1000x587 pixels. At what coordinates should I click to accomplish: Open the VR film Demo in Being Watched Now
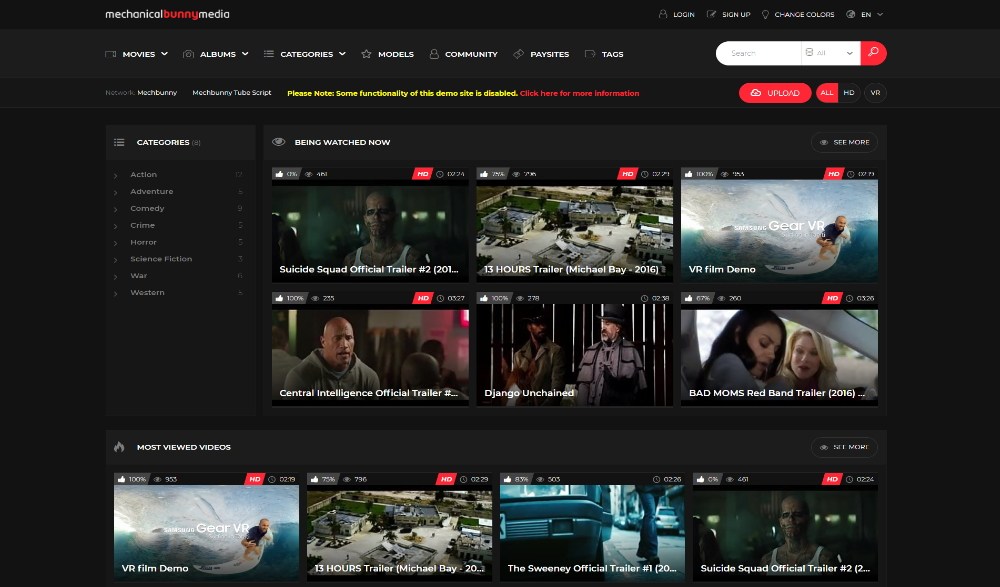(x=779, y=230)
